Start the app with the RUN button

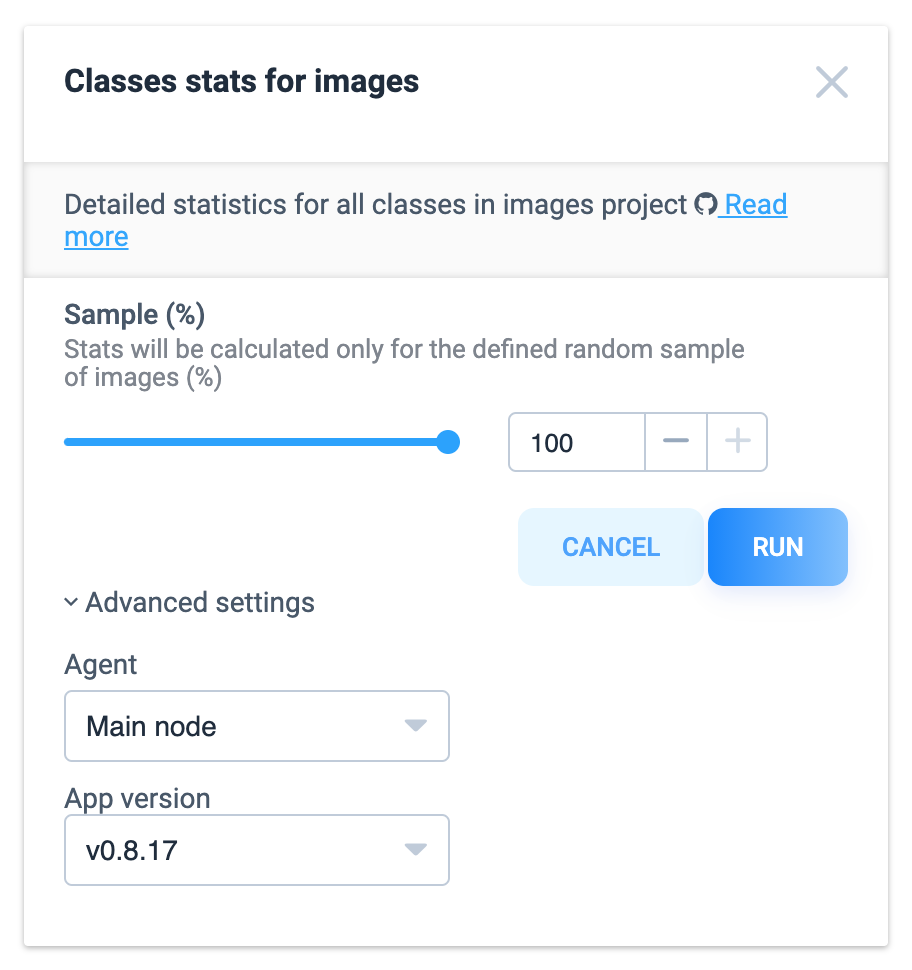pyautogui.click(x=778, y=547)
